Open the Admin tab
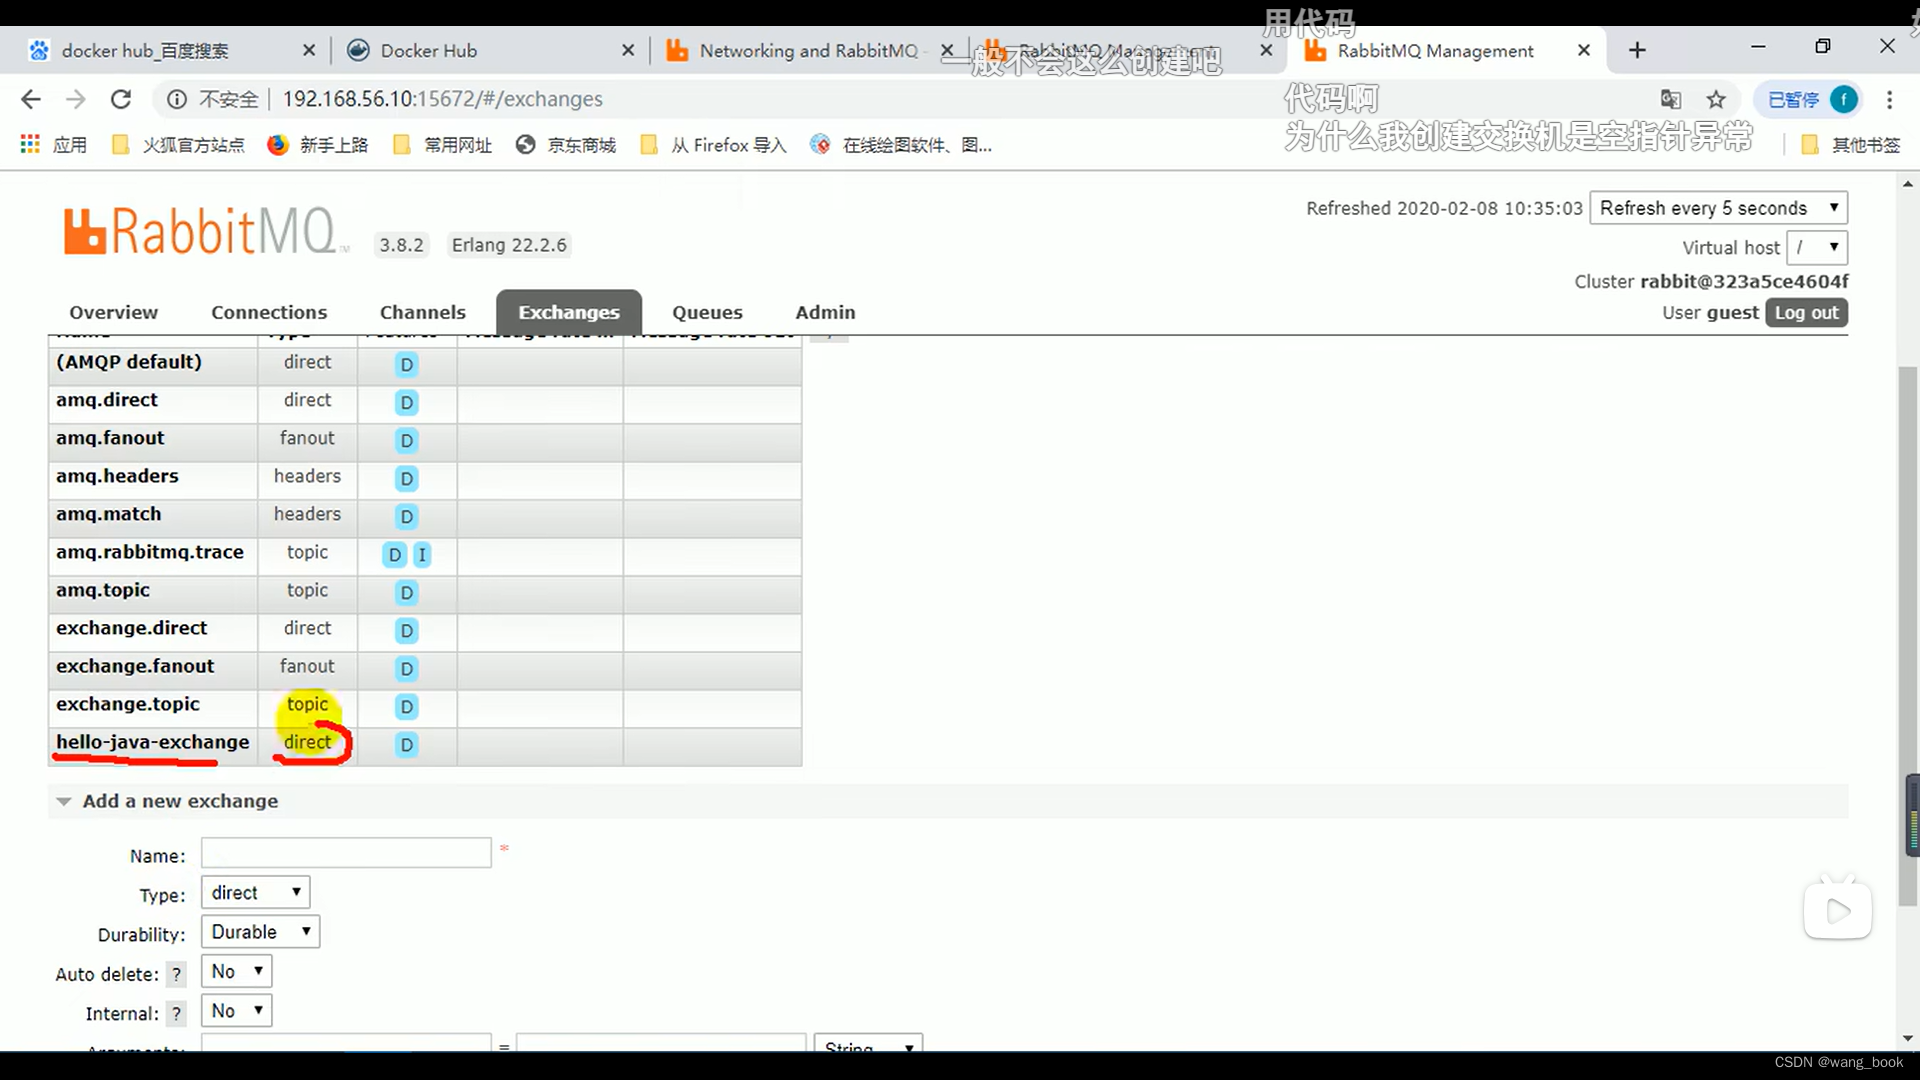 pyautogui.click(x=825, y=312)
